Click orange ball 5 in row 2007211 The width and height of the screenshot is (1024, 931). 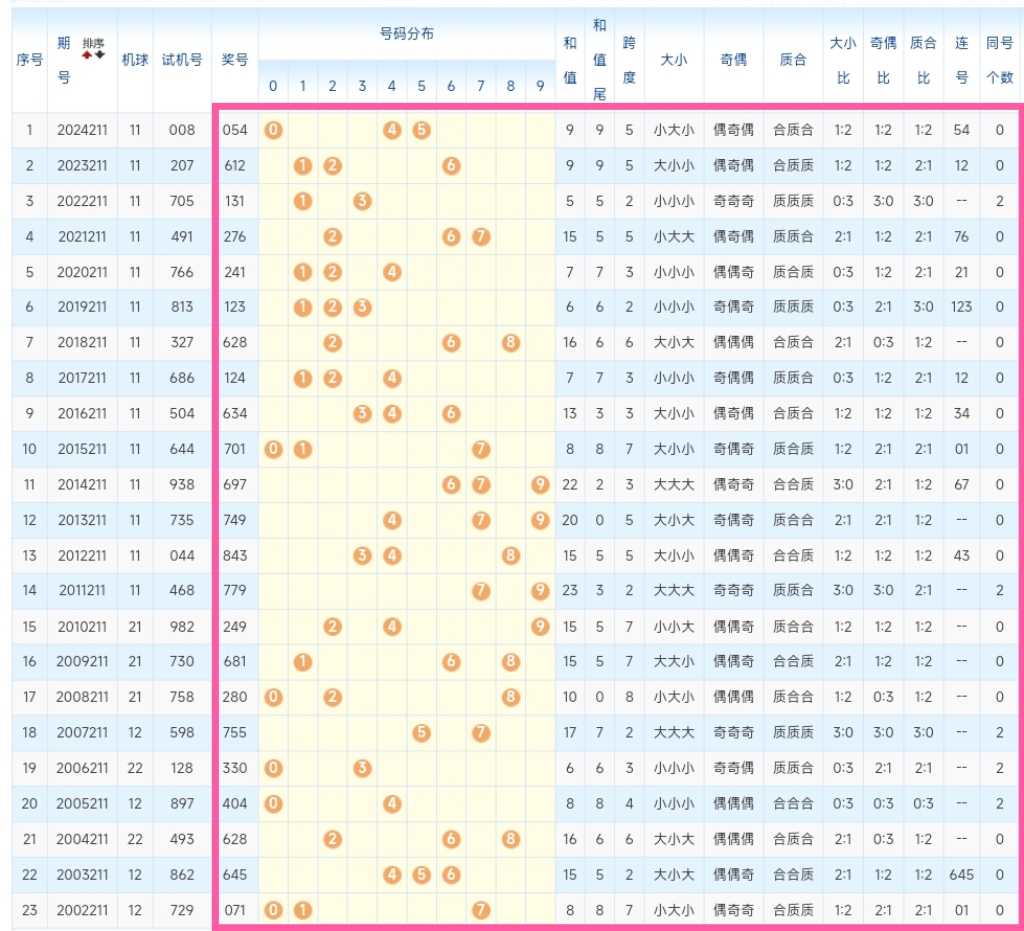422,733
